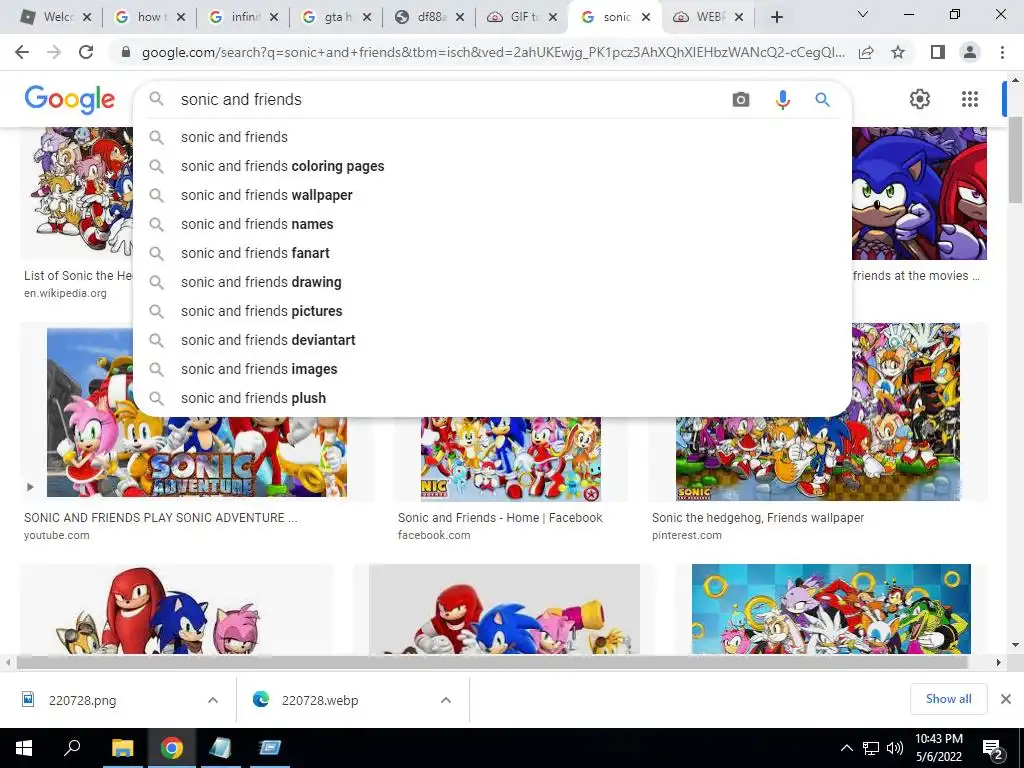Open 'Sonic and Friends - Home | Facebook' link
Screen dimensions: 1024x768
point(500,518)
